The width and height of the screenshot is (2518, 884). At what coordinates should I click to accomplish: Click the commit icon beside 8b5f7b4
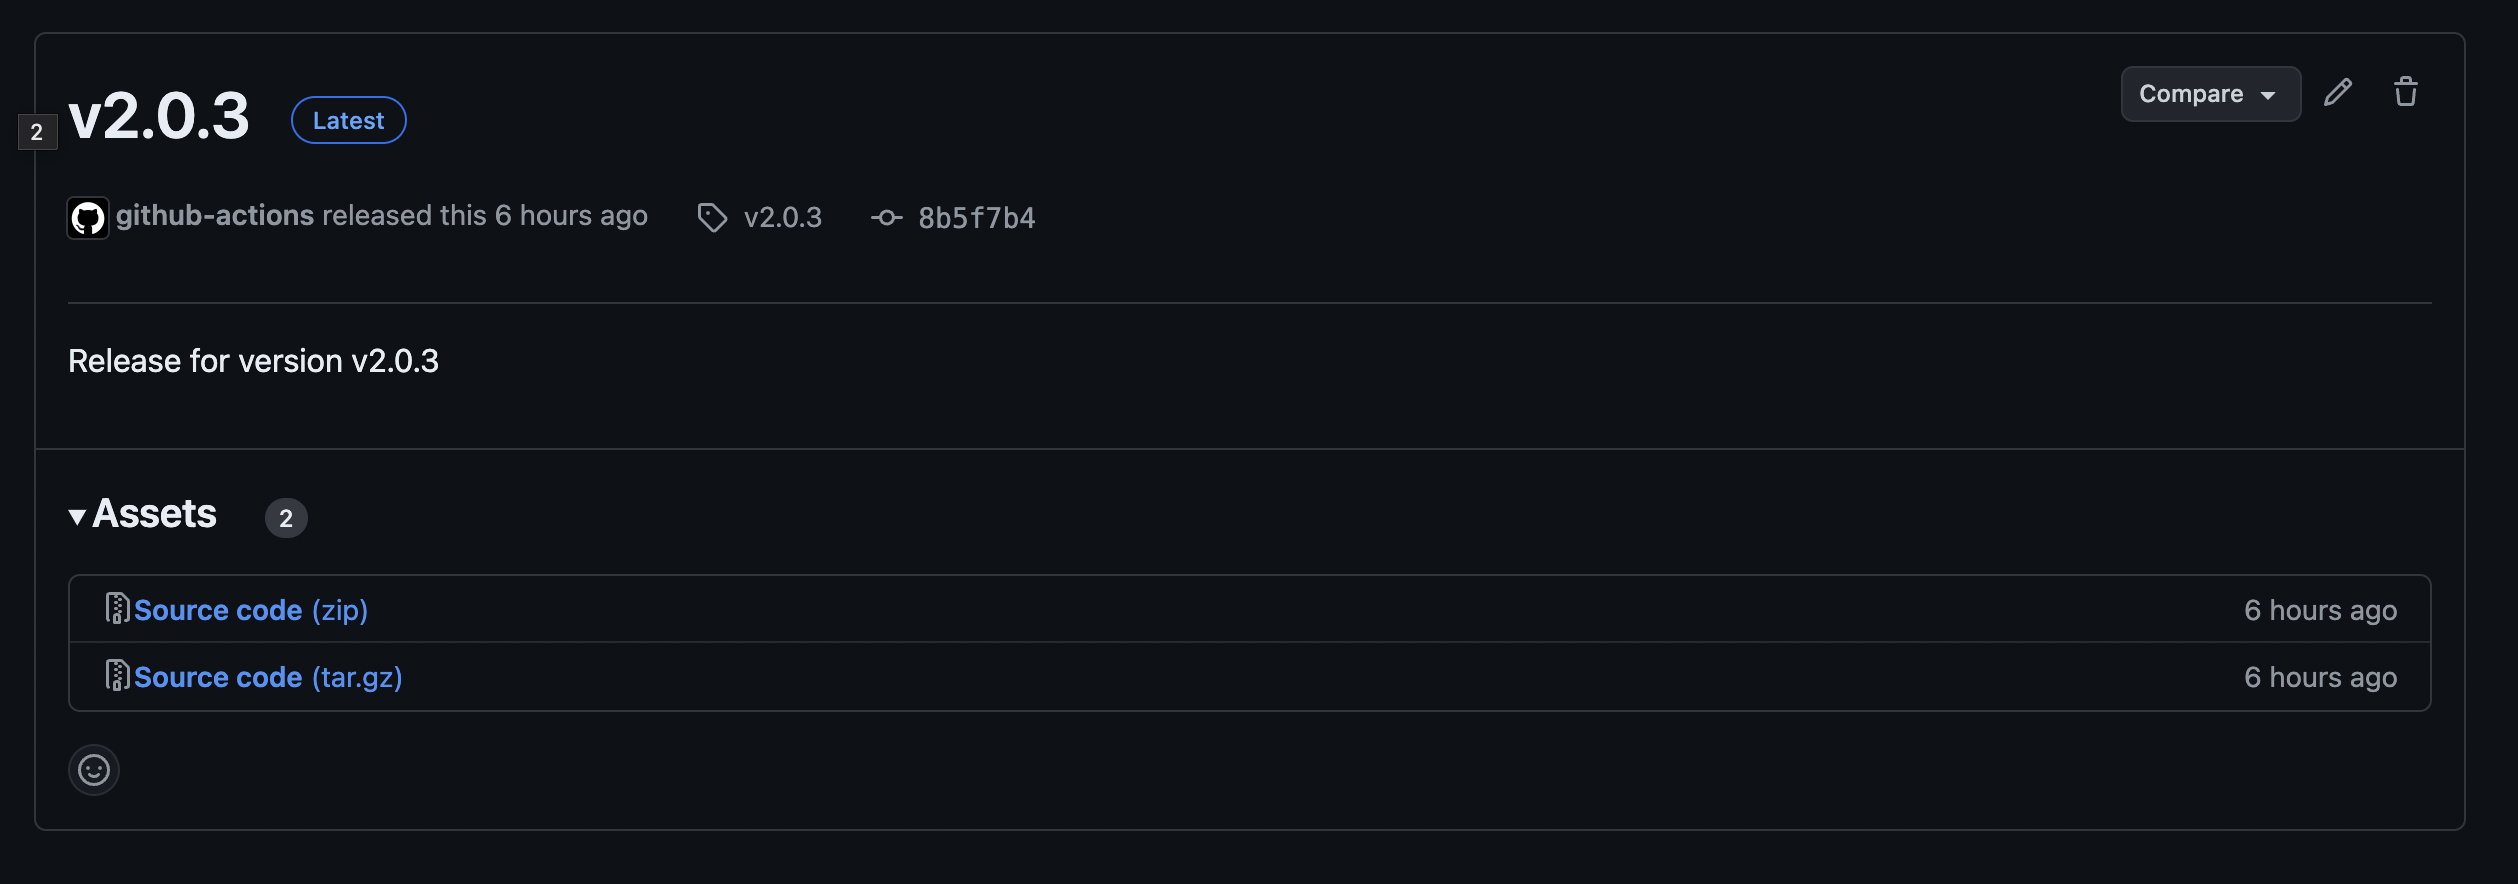(886, 217)
